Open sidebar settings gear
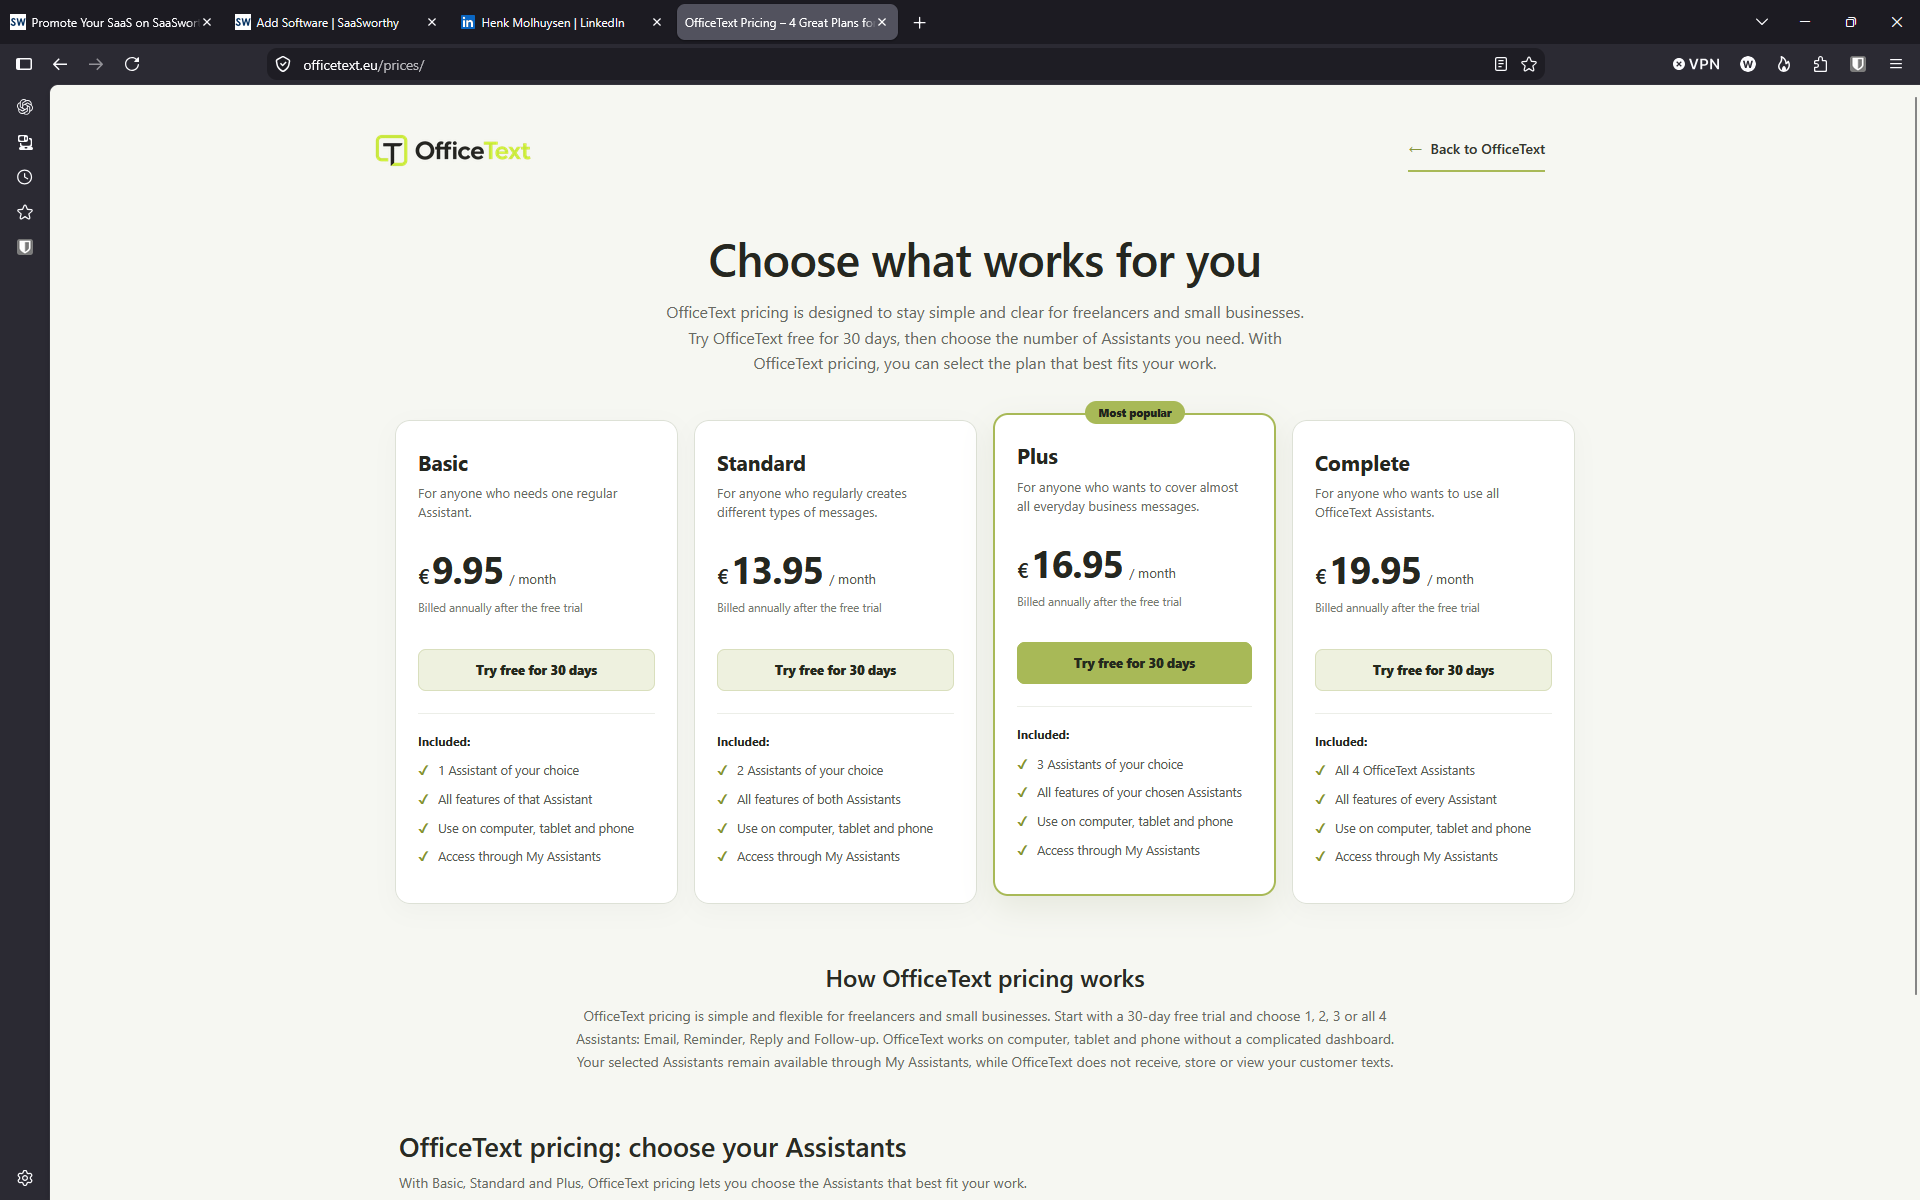The width and height of the screenshot is (1920, 1200). [25, 1178]
